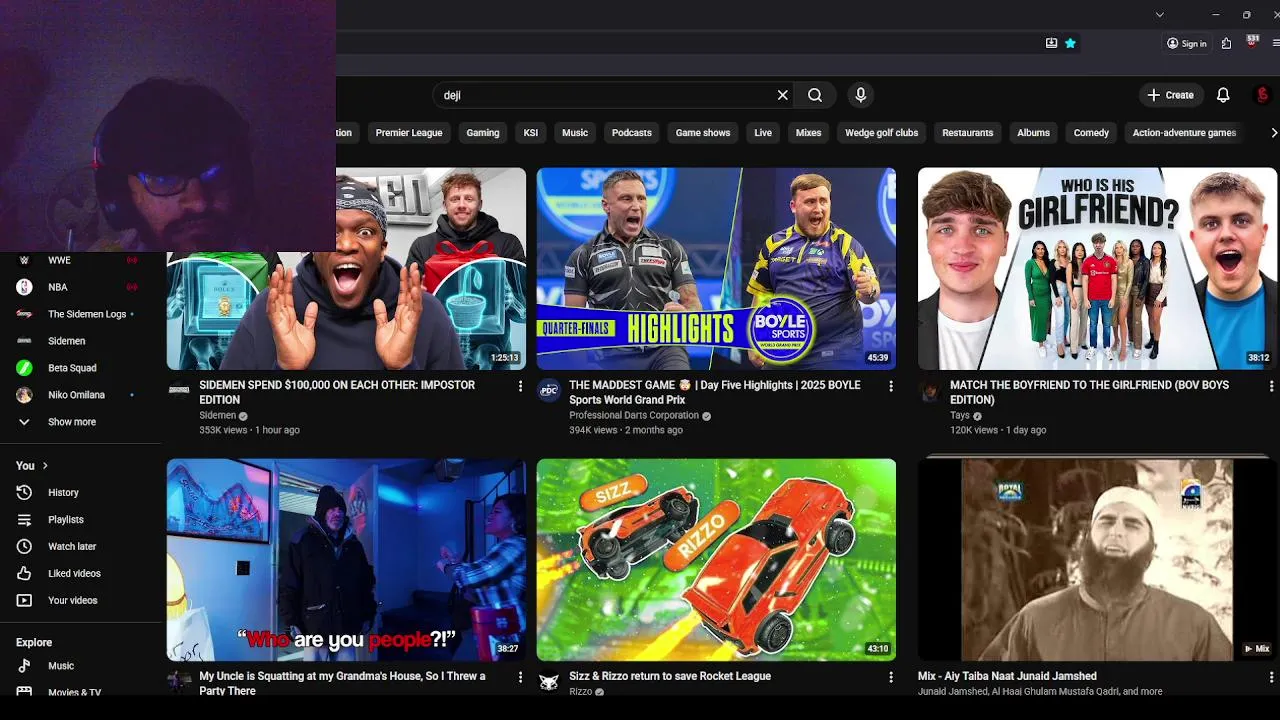This screenshot has height=720, width=1280.
Task: Play the darts Highlights thumbnail
Action: tap(716, 268)
